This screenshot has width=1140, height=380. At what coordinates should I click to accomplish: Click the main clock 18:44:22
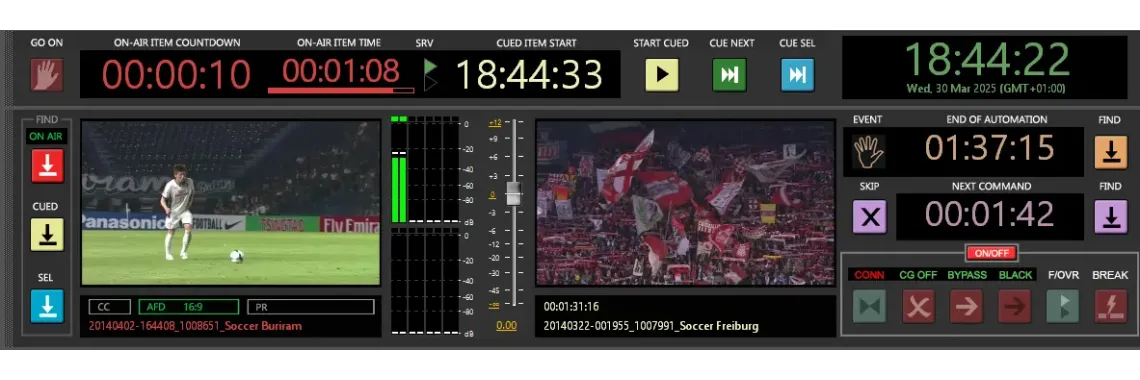tap(987, 60)
